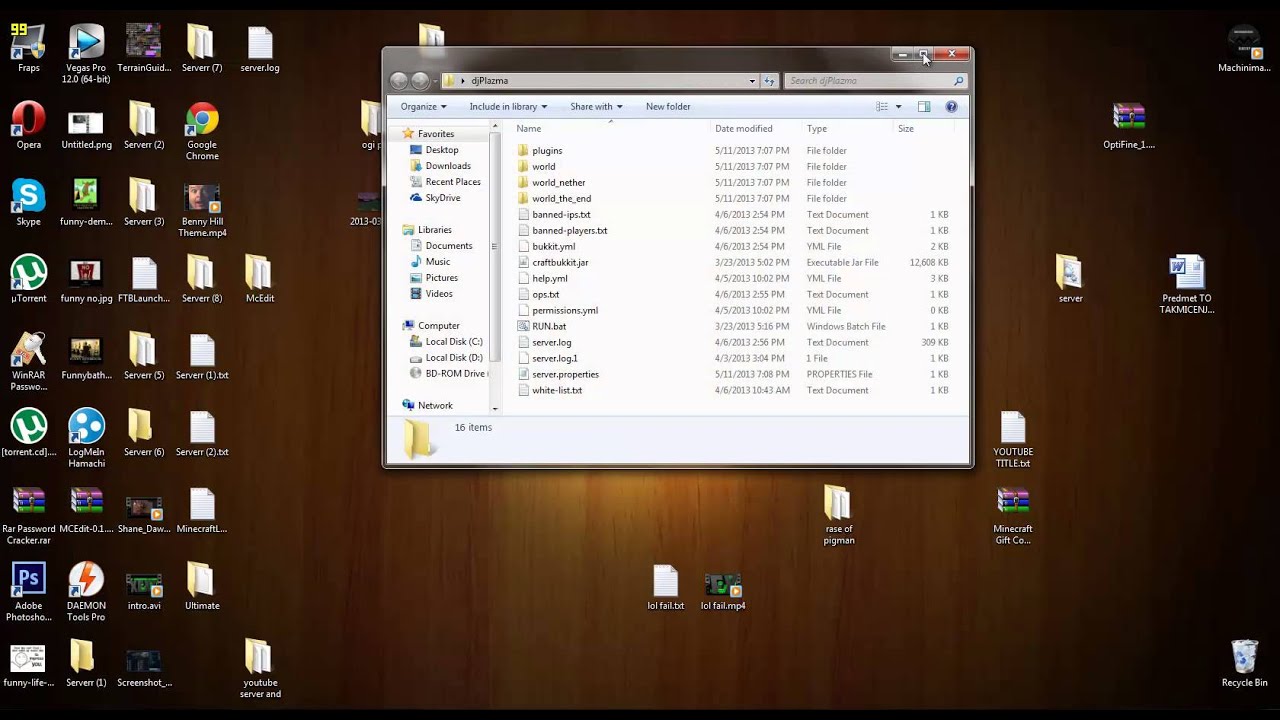Select the Minecraft Gift Co... archive icon
This screenshot has width=1280, height=720.
coord(1013,516)
